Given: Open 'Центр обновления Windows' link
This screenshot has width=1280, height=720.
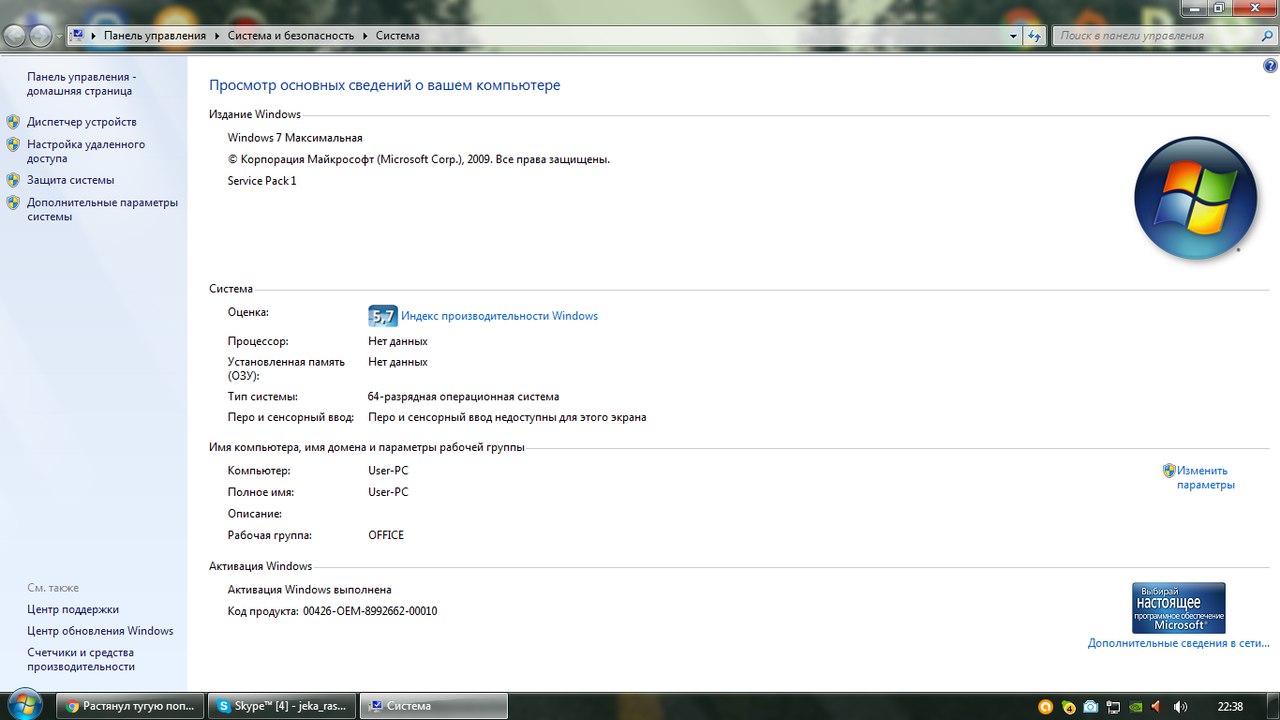Looking at the screenshot, I should click(x=100, y=631).
